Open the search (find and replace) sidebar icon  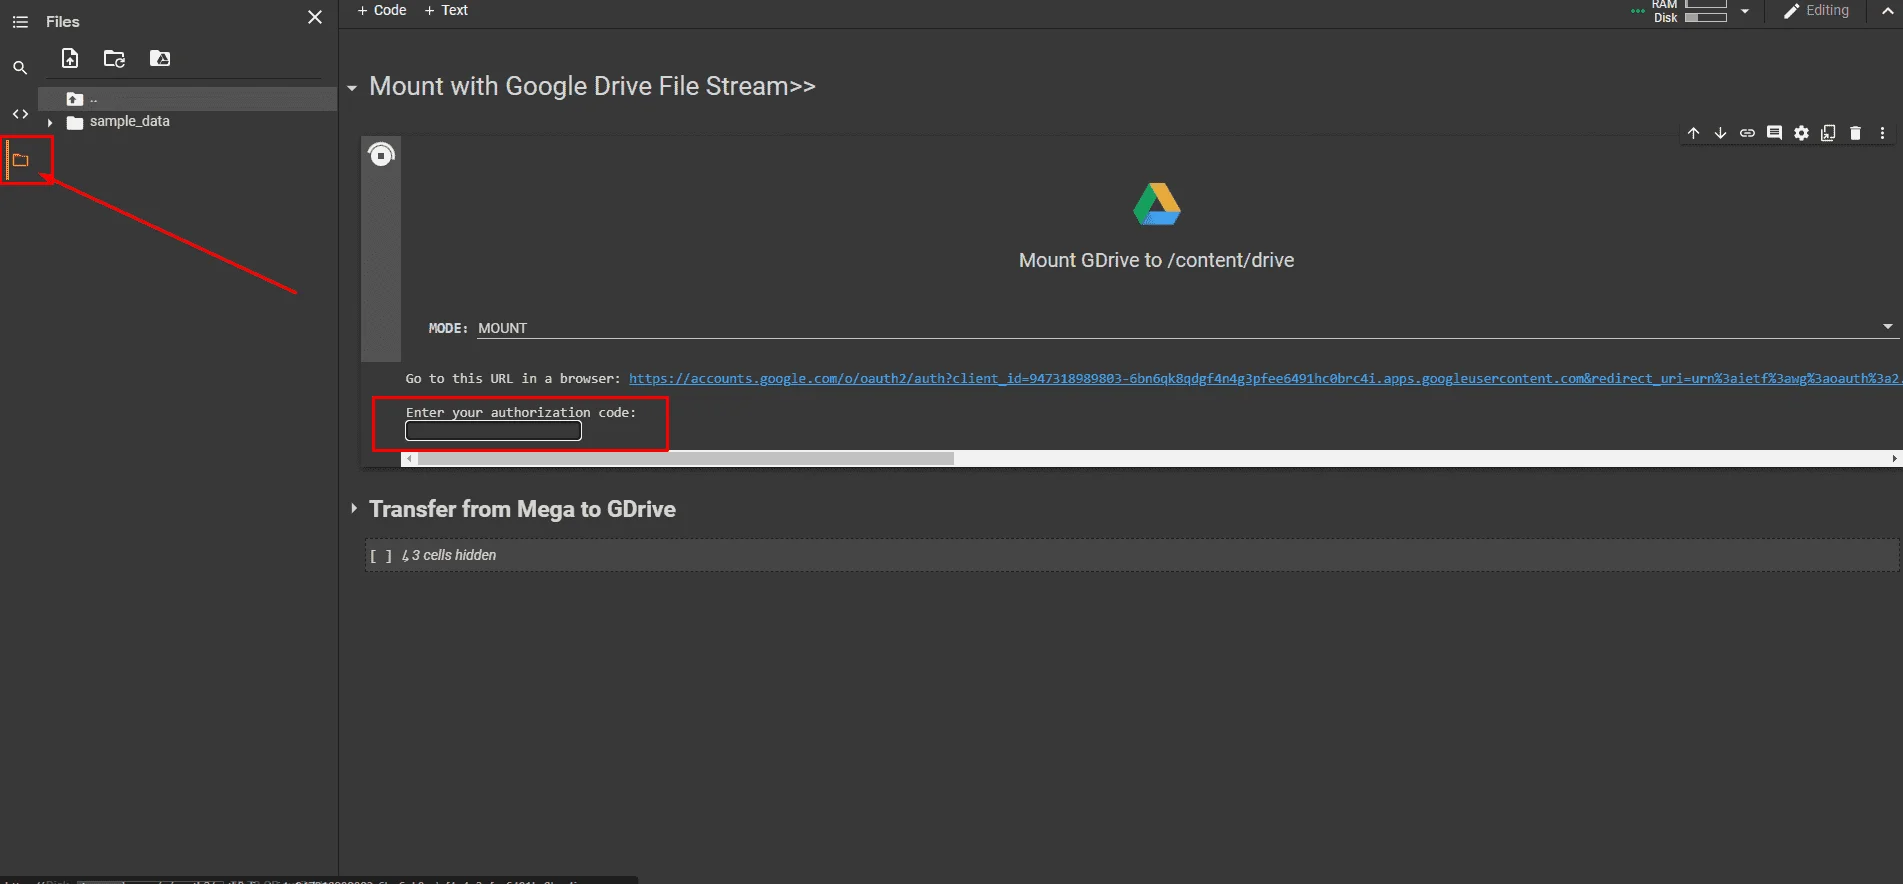20,68
